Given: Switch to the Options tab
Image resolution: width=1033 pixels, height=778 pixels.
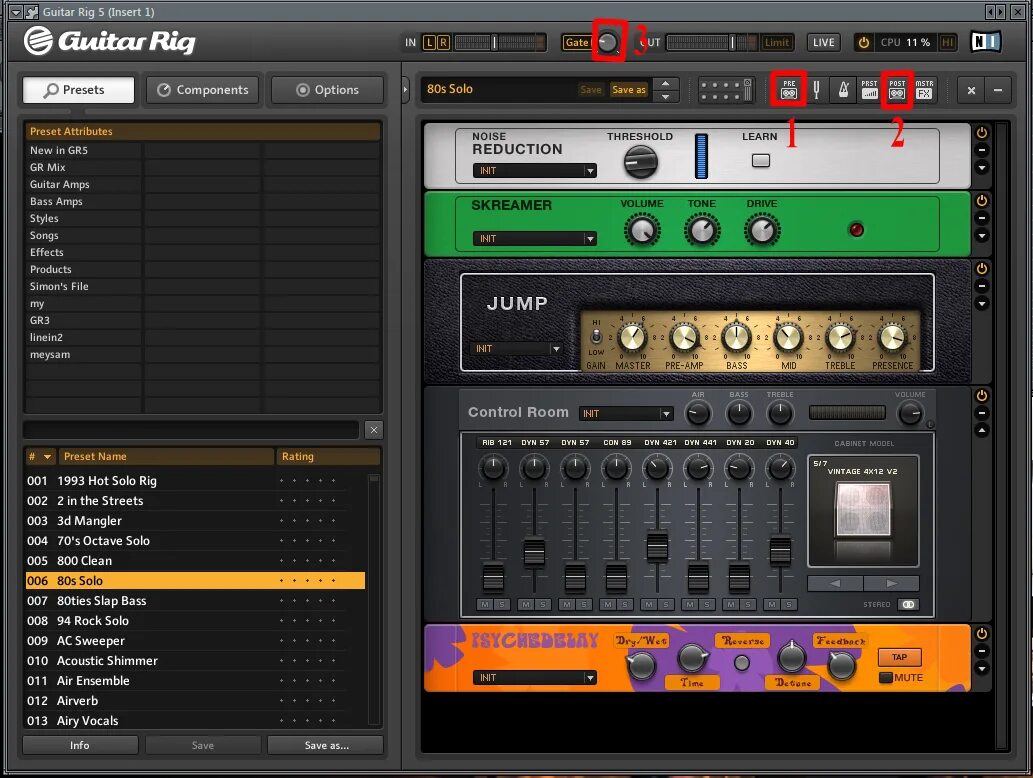Looking at the screenshot, I should (x=327, y=90).
